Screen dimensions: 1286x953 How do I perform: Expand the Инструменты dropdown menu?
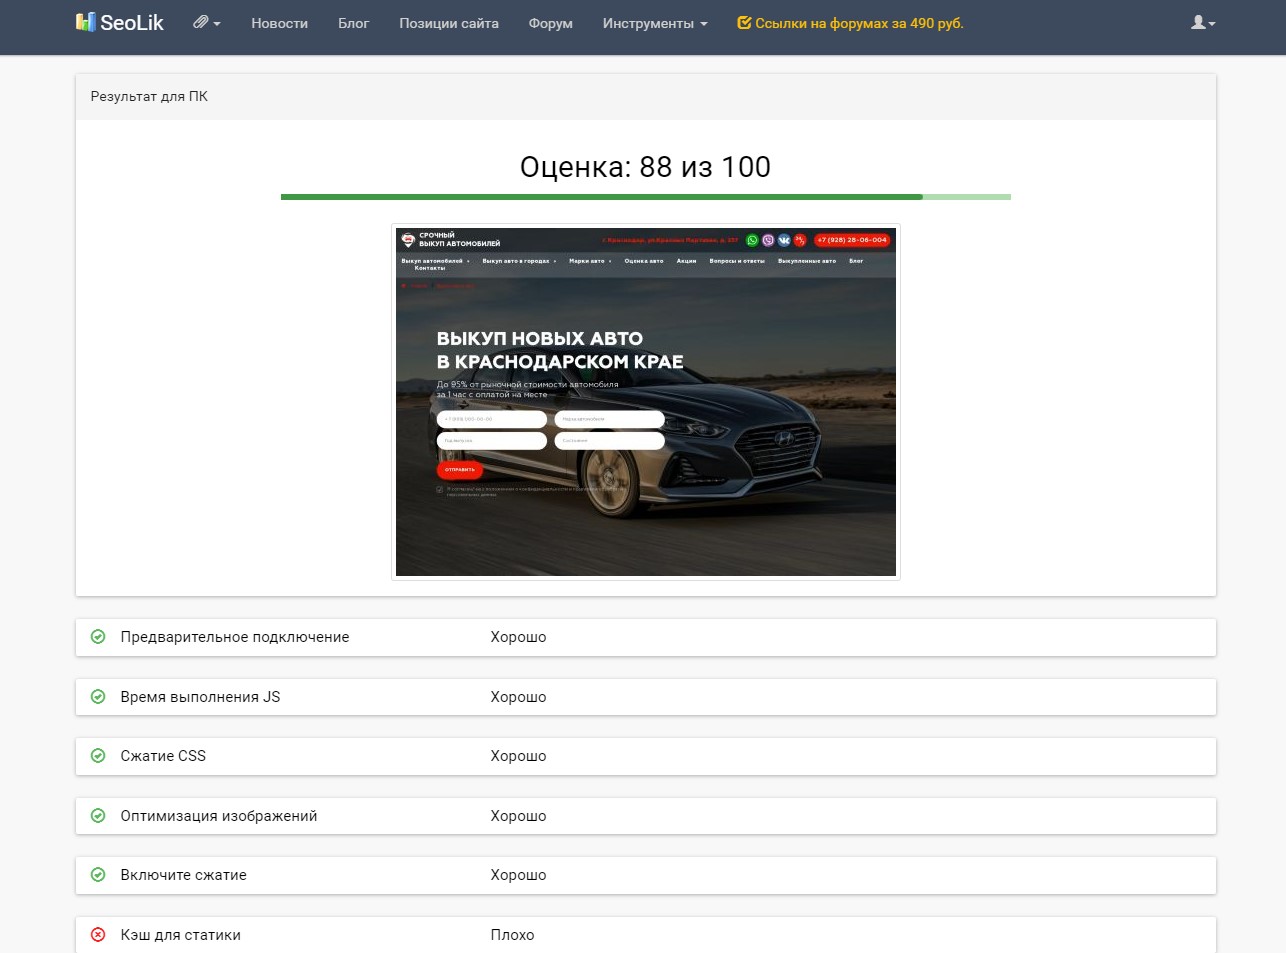point(655,23)
